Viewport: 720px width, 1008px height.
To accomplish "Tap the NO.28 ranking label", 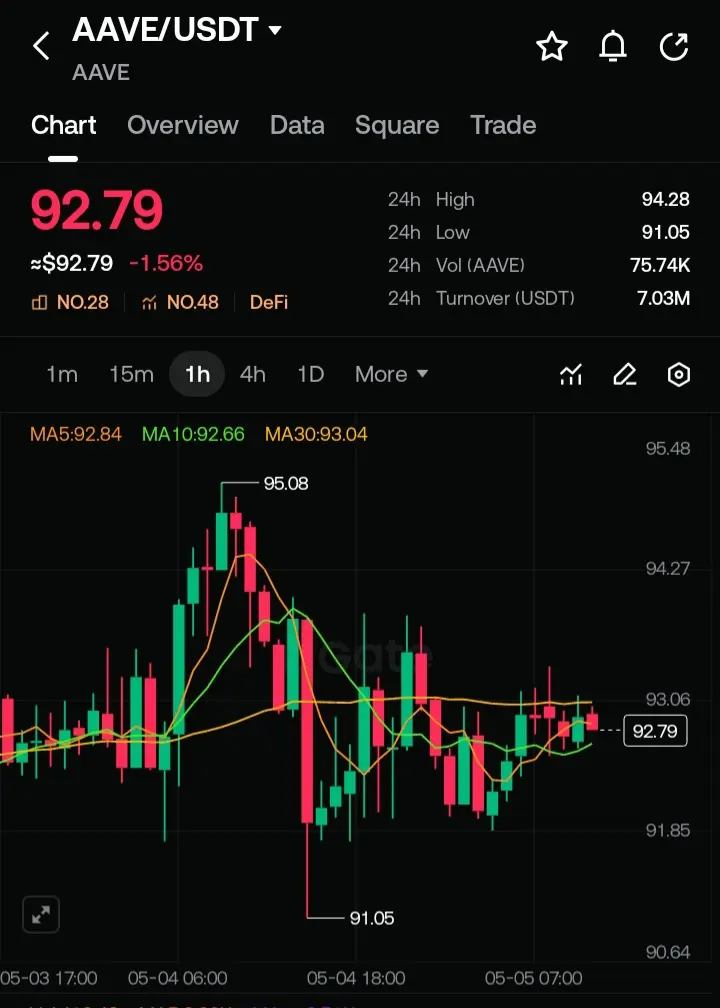I will (82, 302).
